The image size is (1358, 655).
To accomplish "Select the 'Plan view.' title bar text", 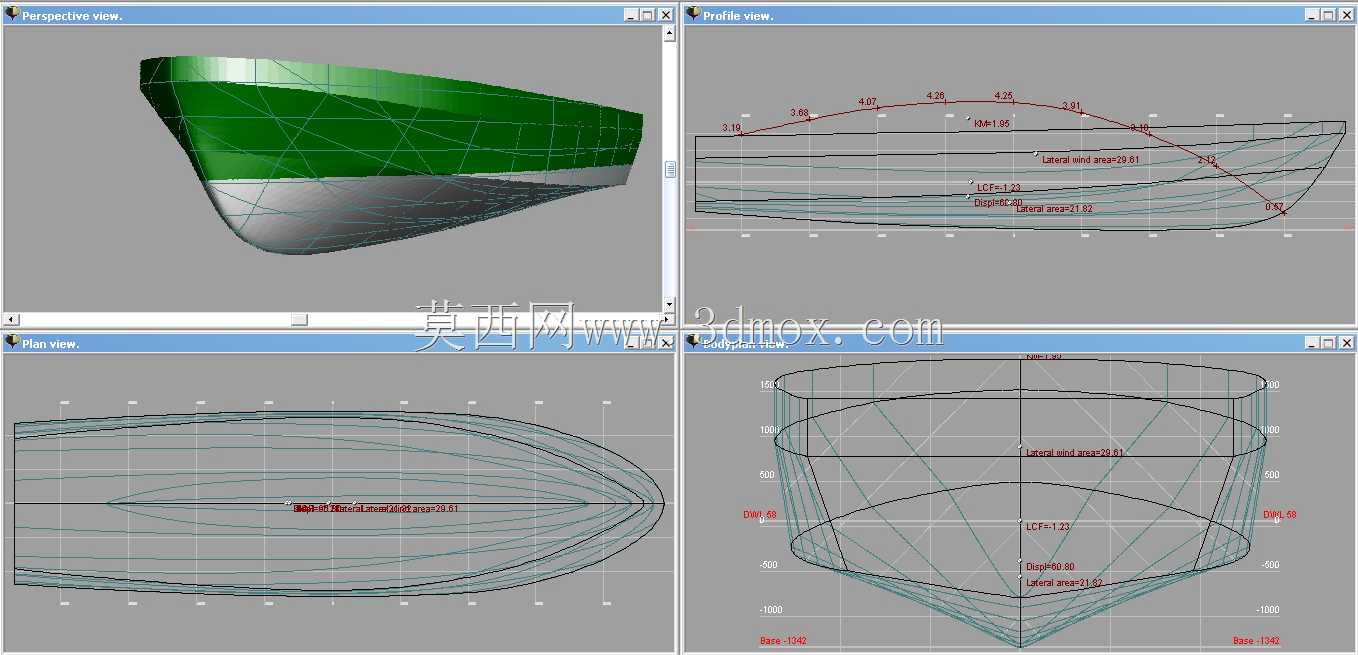I will pyautogui.click(x=50, y=344).
